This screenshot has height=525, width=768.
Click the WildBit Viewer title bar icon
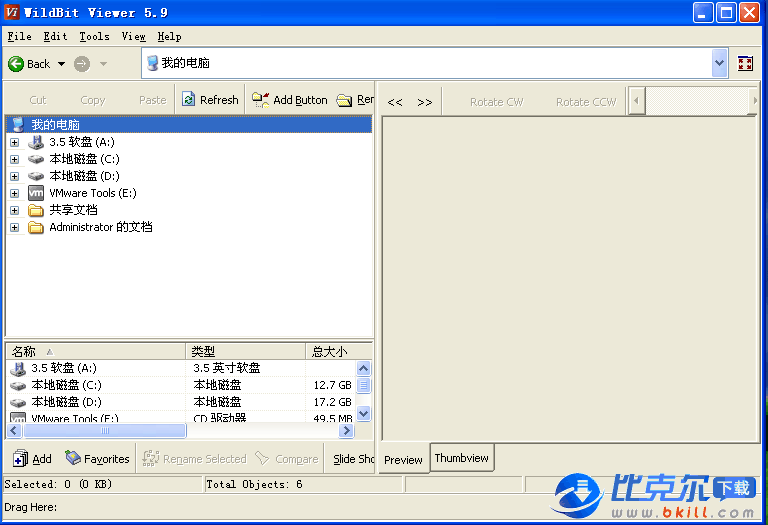pyautogui.click(x=12, y=12)
